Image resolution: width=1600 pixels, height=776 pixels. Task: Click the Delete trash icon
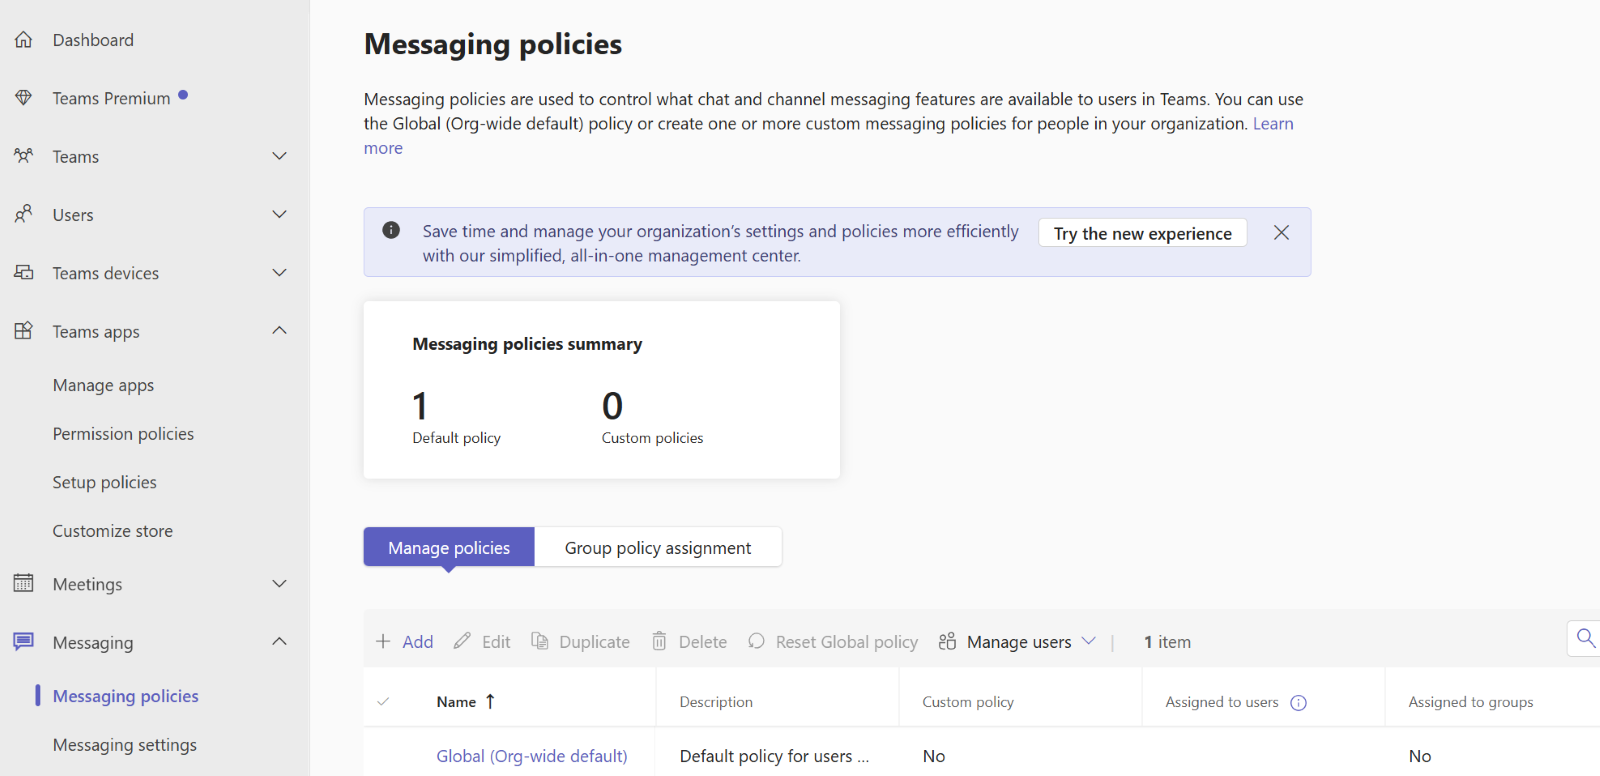tap(659, 641)
